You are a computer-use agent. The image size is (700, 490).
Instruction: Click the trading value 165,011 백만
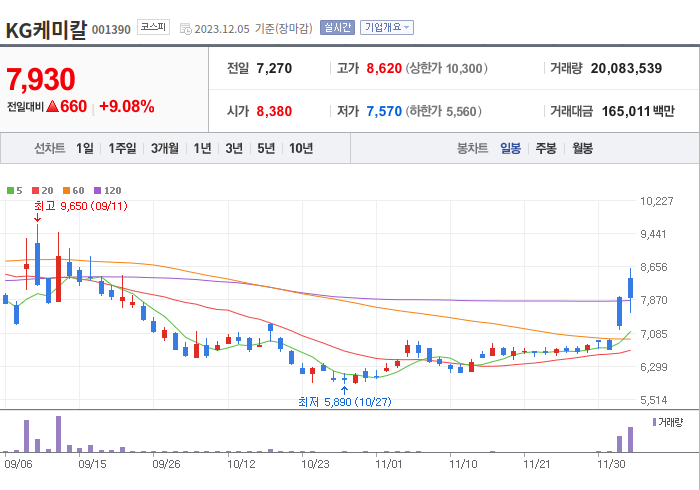[638, 111]
